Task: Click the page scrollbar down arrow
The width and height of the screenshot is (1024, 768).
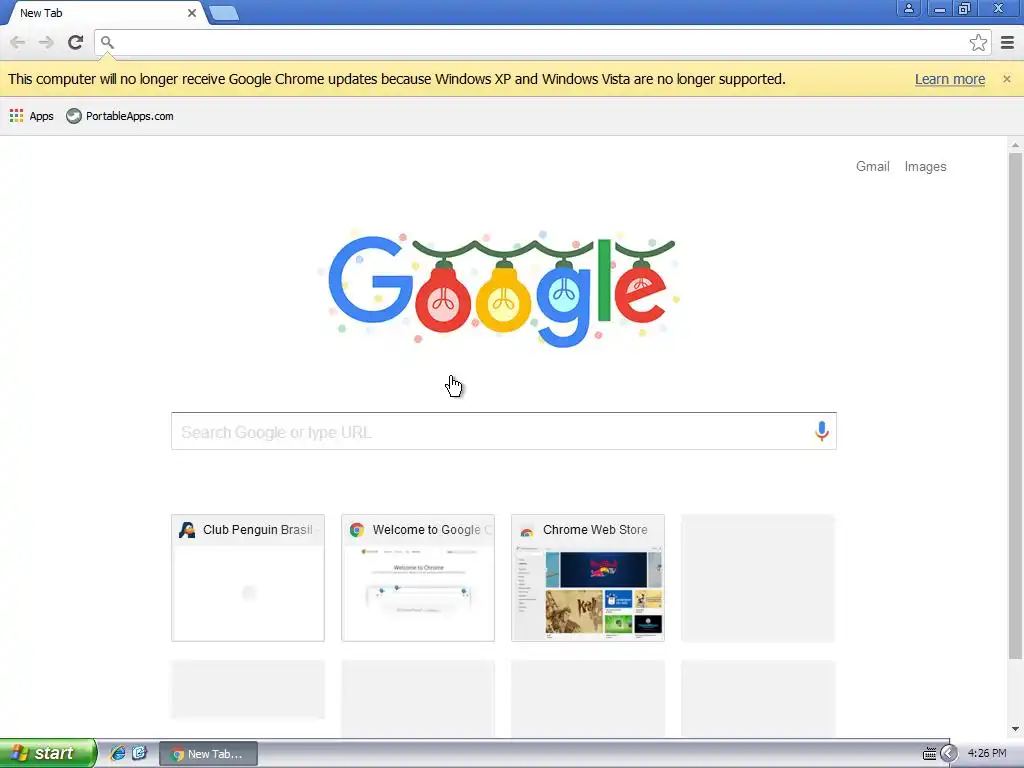Action: [x=1015, y=729]
